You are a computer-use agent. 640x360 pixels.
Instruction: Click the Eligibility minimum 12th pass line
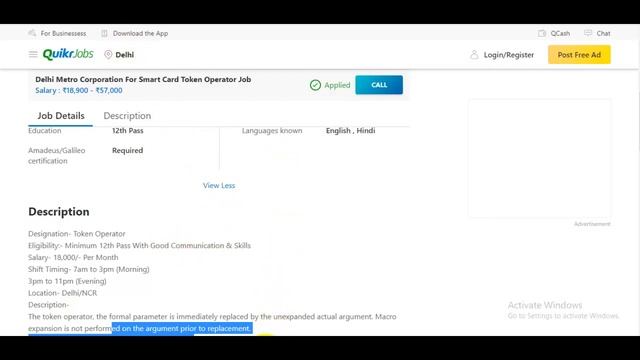tap(139, 246)
